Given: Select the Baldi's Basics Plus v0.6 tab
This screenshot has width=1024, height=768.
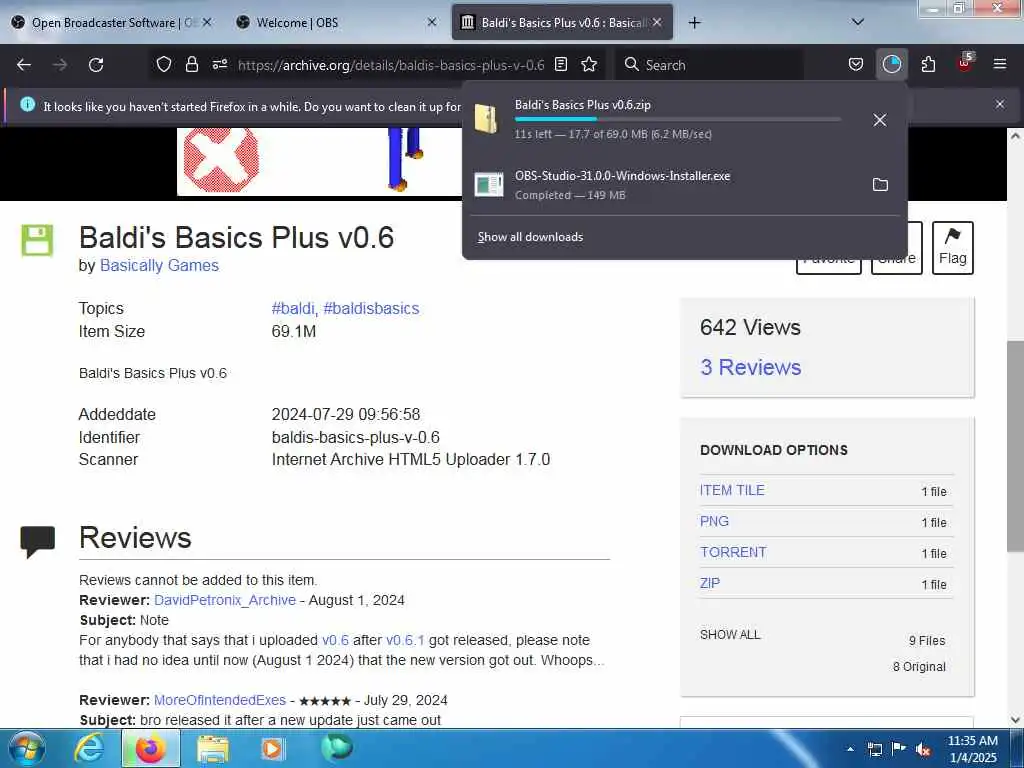Looking at the screenshot, I should (x=563, y=23).
